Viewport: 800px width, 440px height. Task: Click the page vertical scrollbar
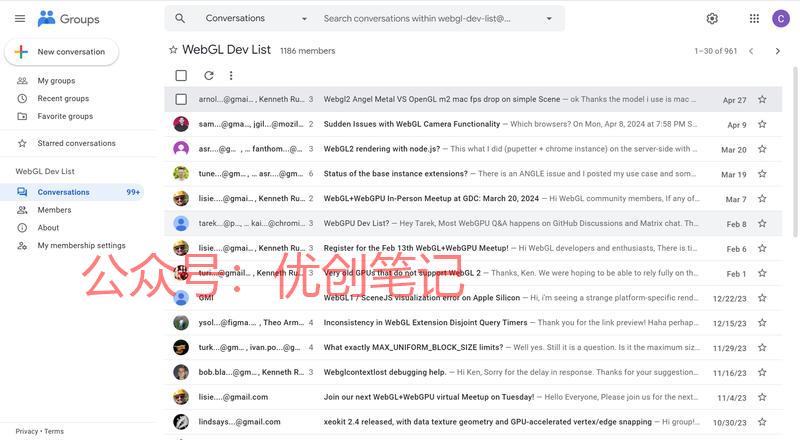(795, 152)
